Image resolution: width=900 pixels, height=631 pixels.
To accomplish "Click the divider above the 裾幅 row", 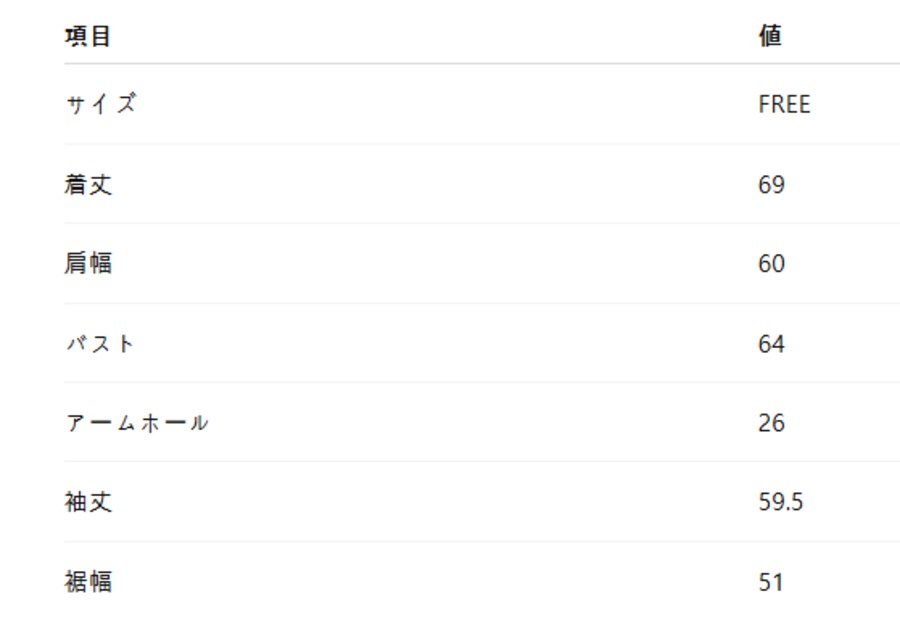I will pyautogui.click(x=480, y=541).
